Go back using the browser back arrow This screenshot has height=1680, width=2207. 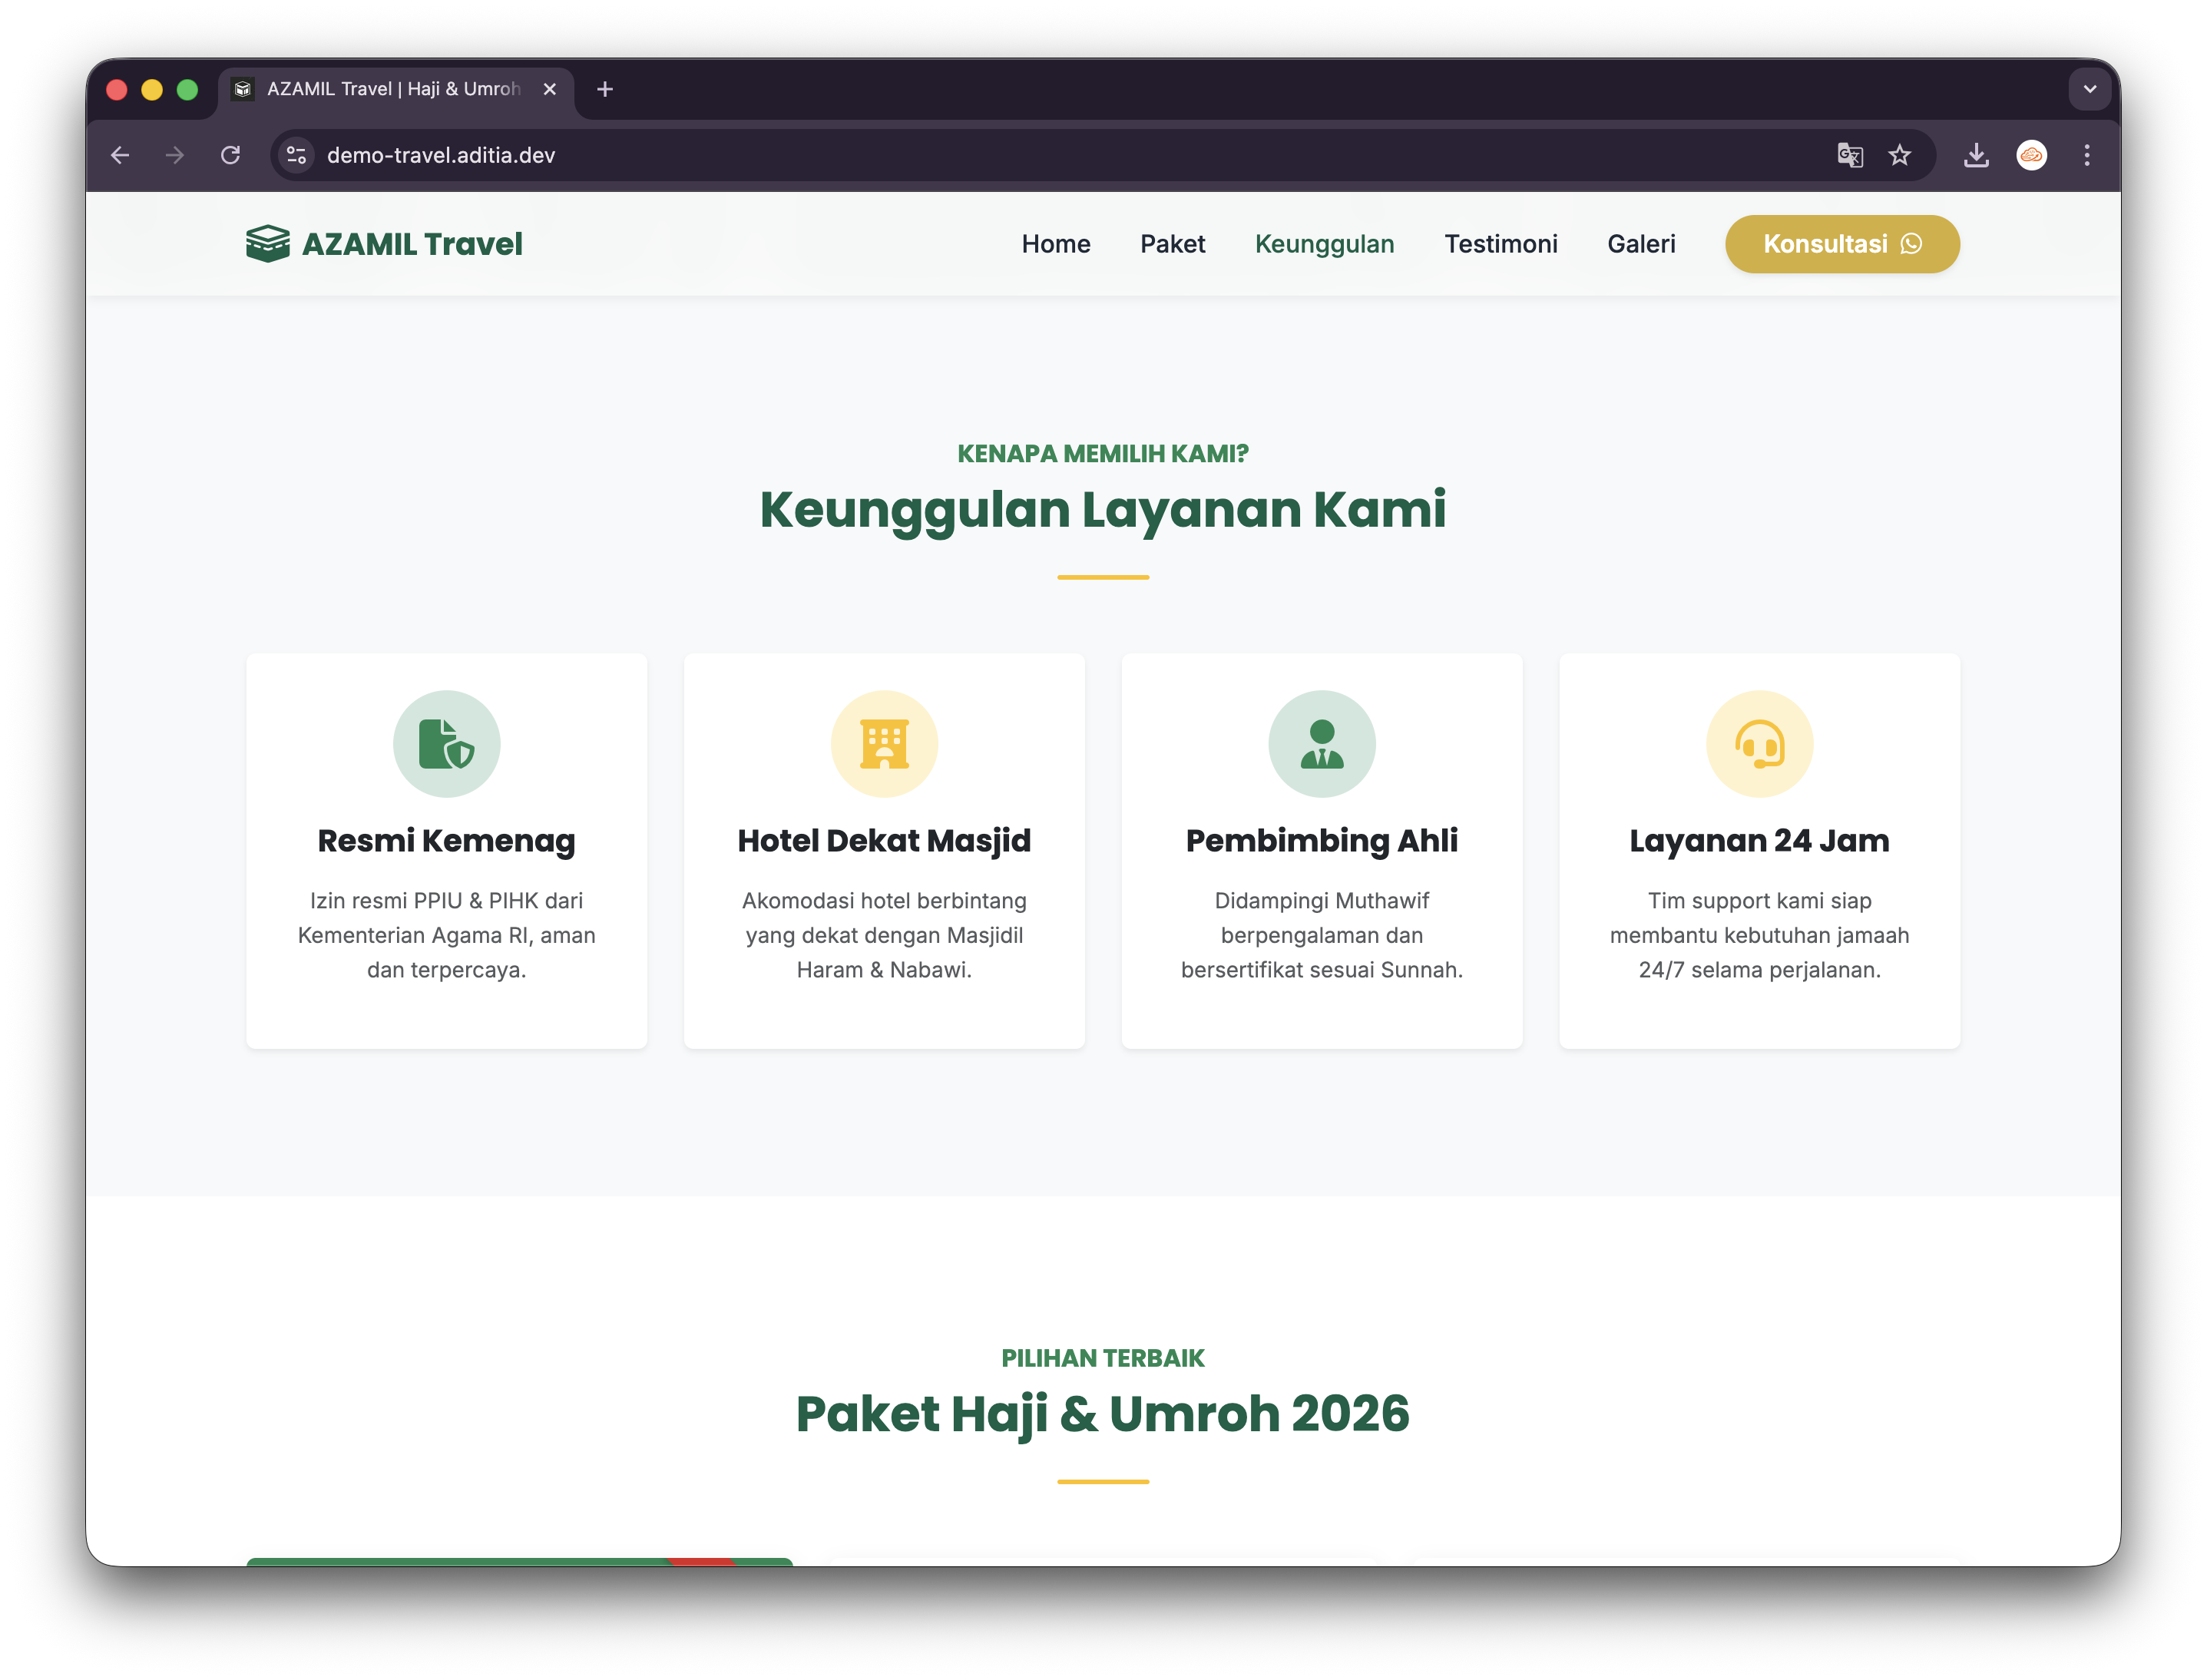click(x=121, y=155)
